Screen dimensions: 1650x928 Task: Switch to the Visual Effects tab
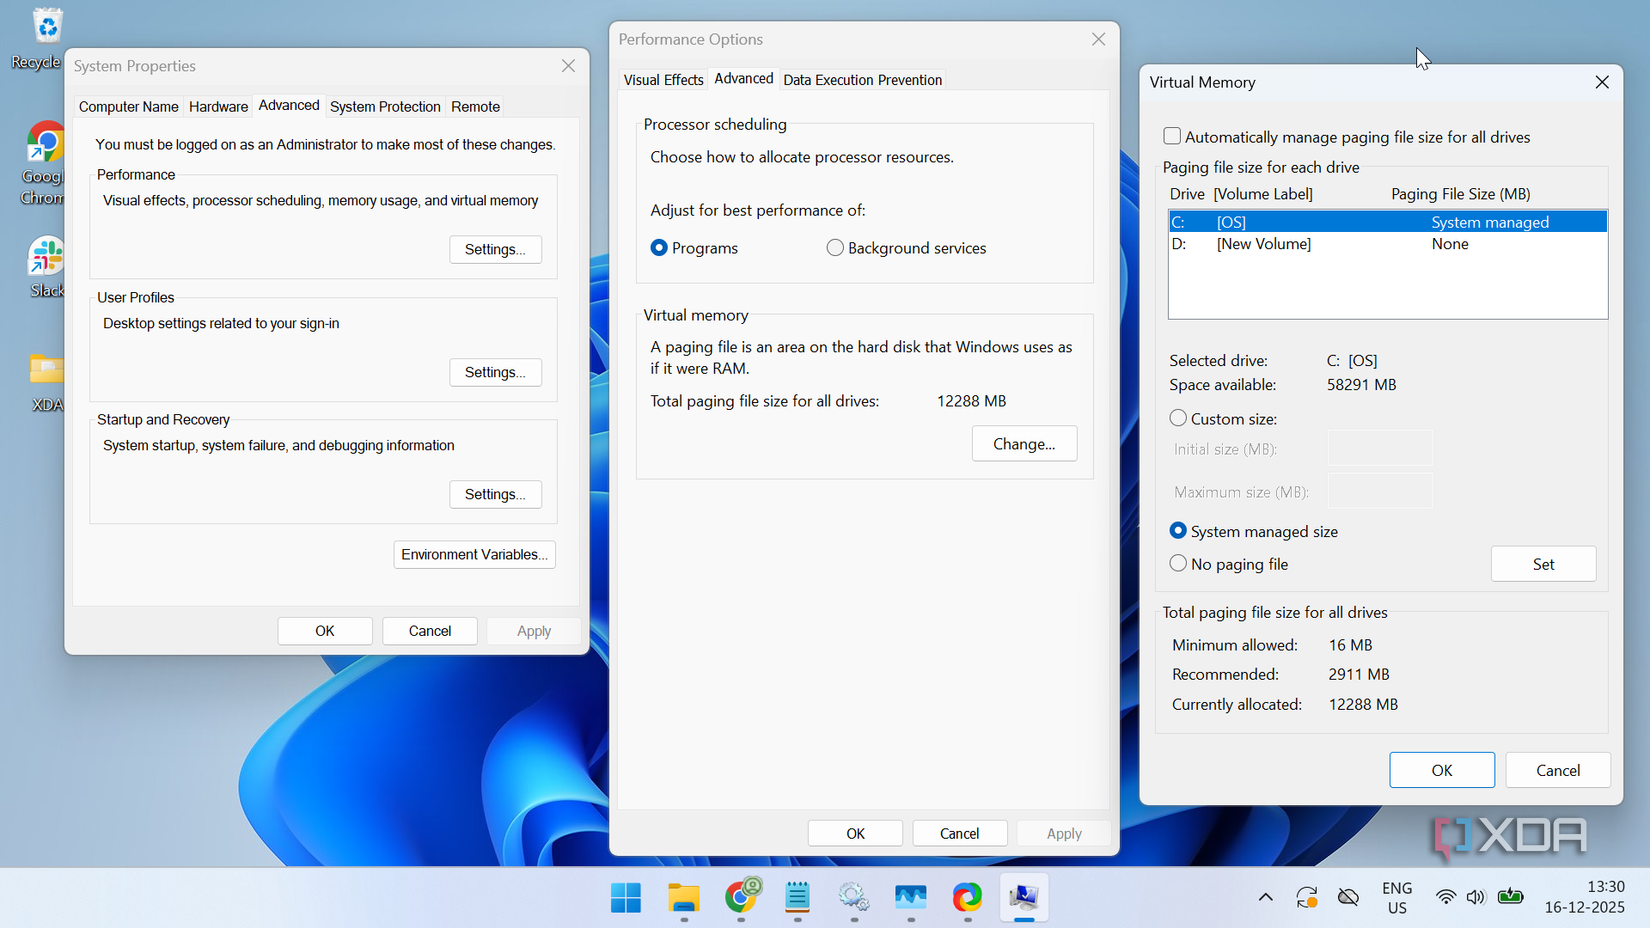(x=663, y=79)
